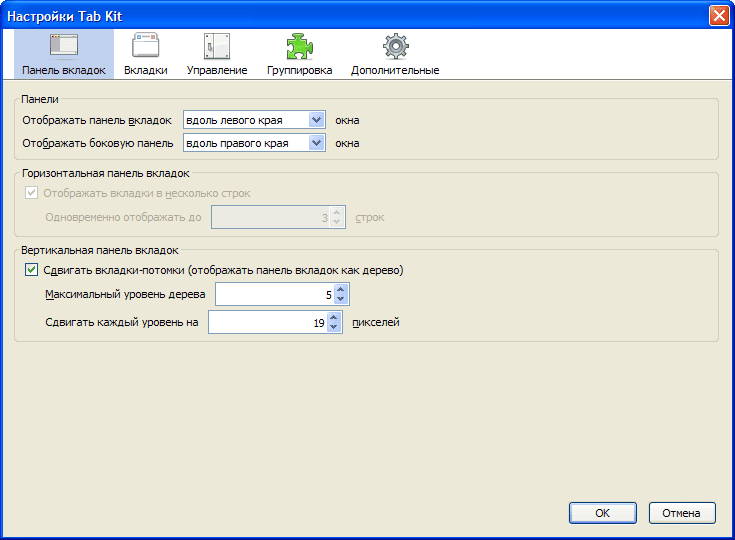
Task: Click the 'вдоль правого края' combo box
Action: (x=254, y=143)
